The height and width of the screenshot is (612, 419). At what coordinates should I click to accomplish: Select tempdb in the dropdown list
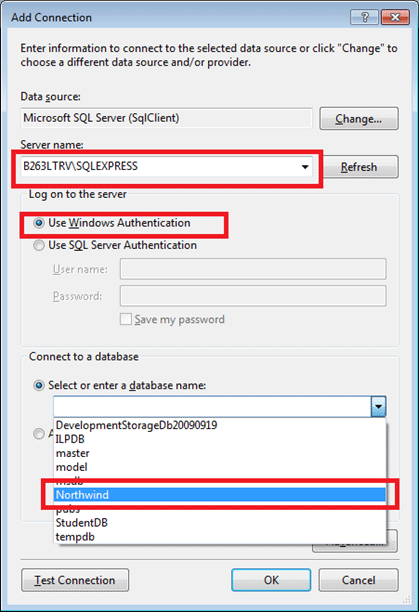tap(220, 537)
